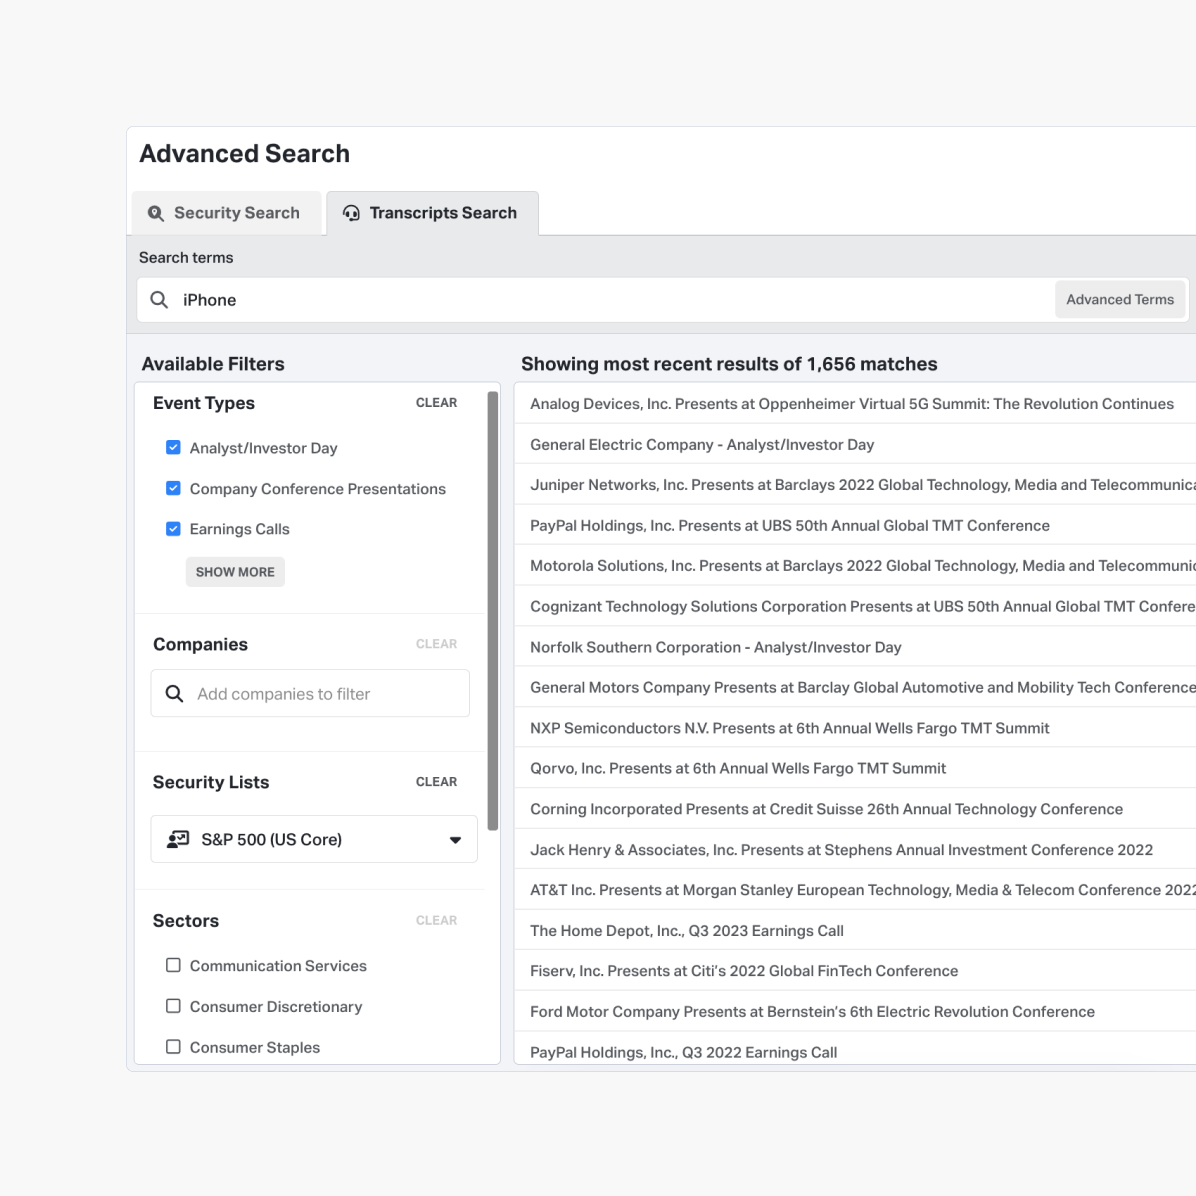Image resolution: width=1196 pixels, height=1196 pixels.
Task: Uncheck Company Conference Presentations filter
Action: (x=173, y=489)
